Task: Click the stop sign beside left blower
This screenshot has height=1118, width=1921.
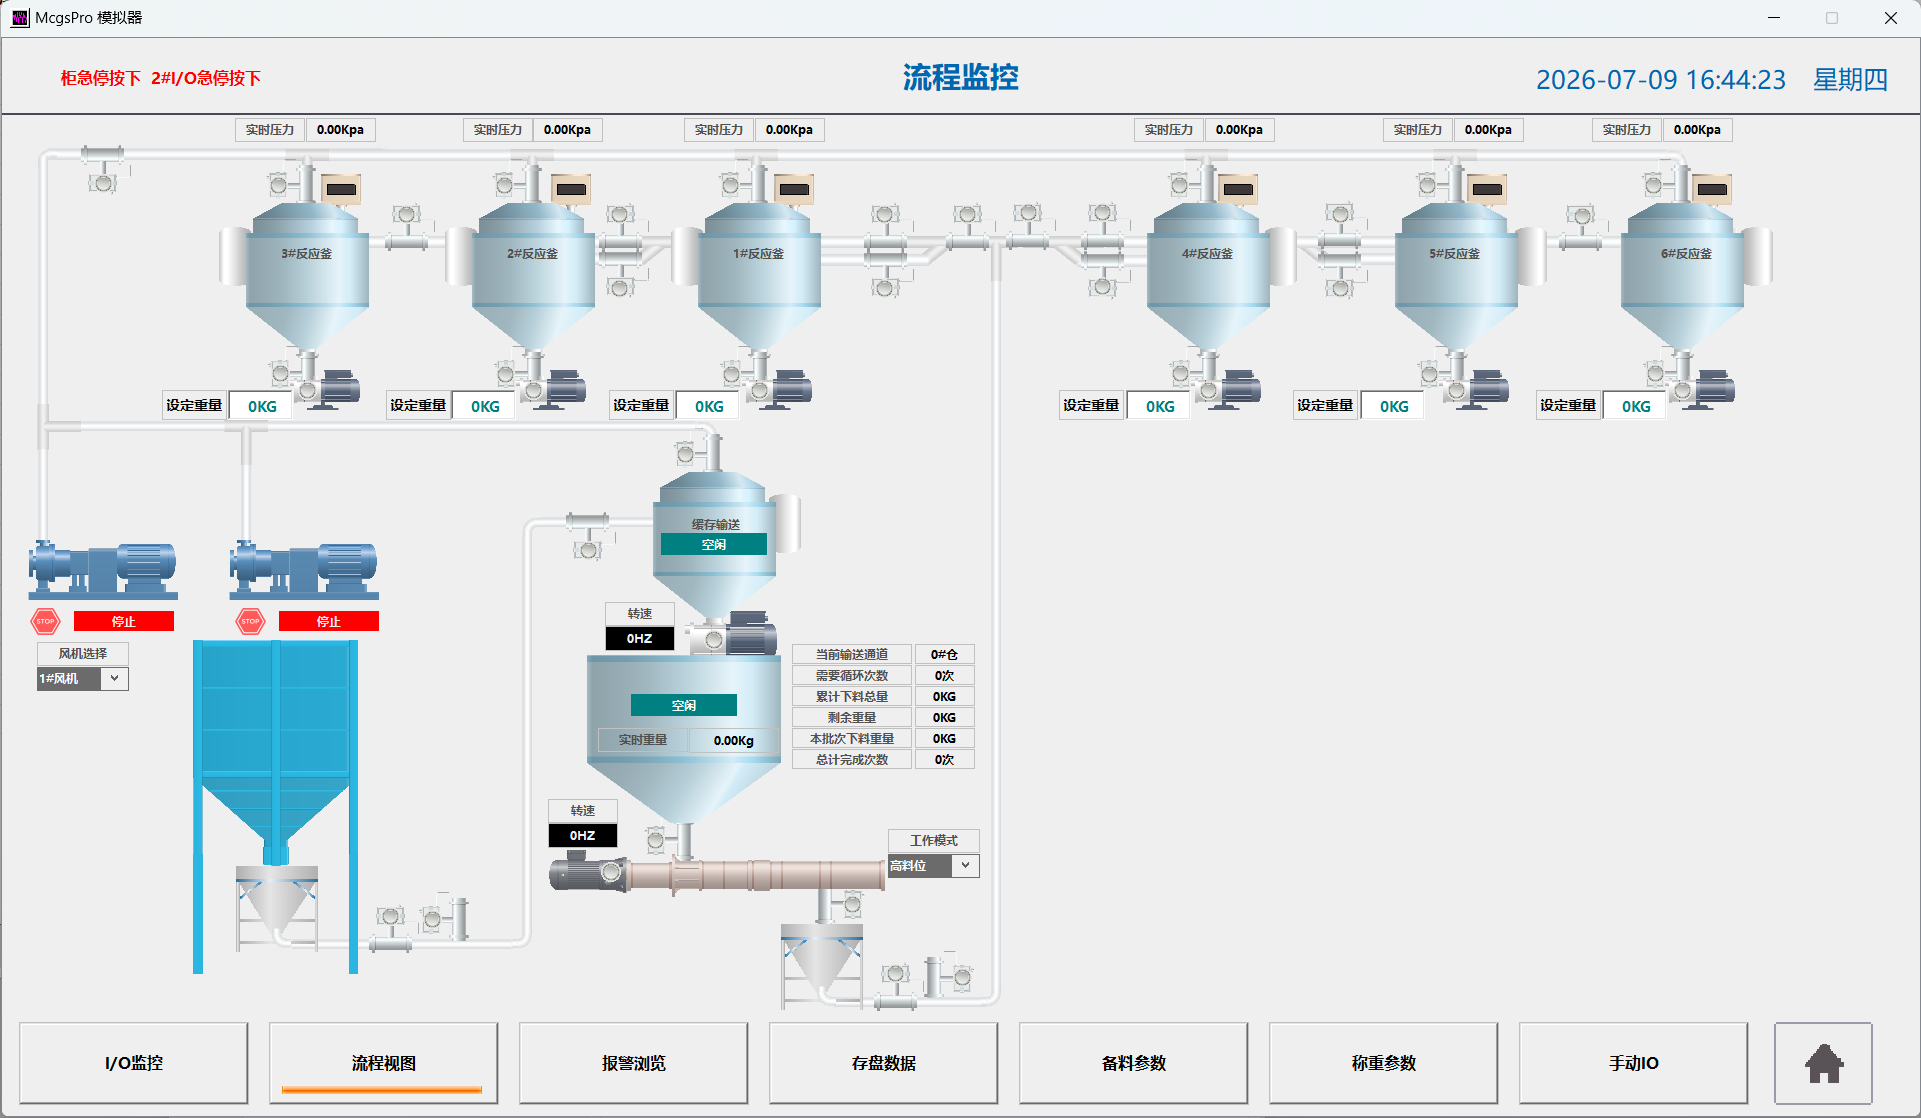Action: point(46,621)
